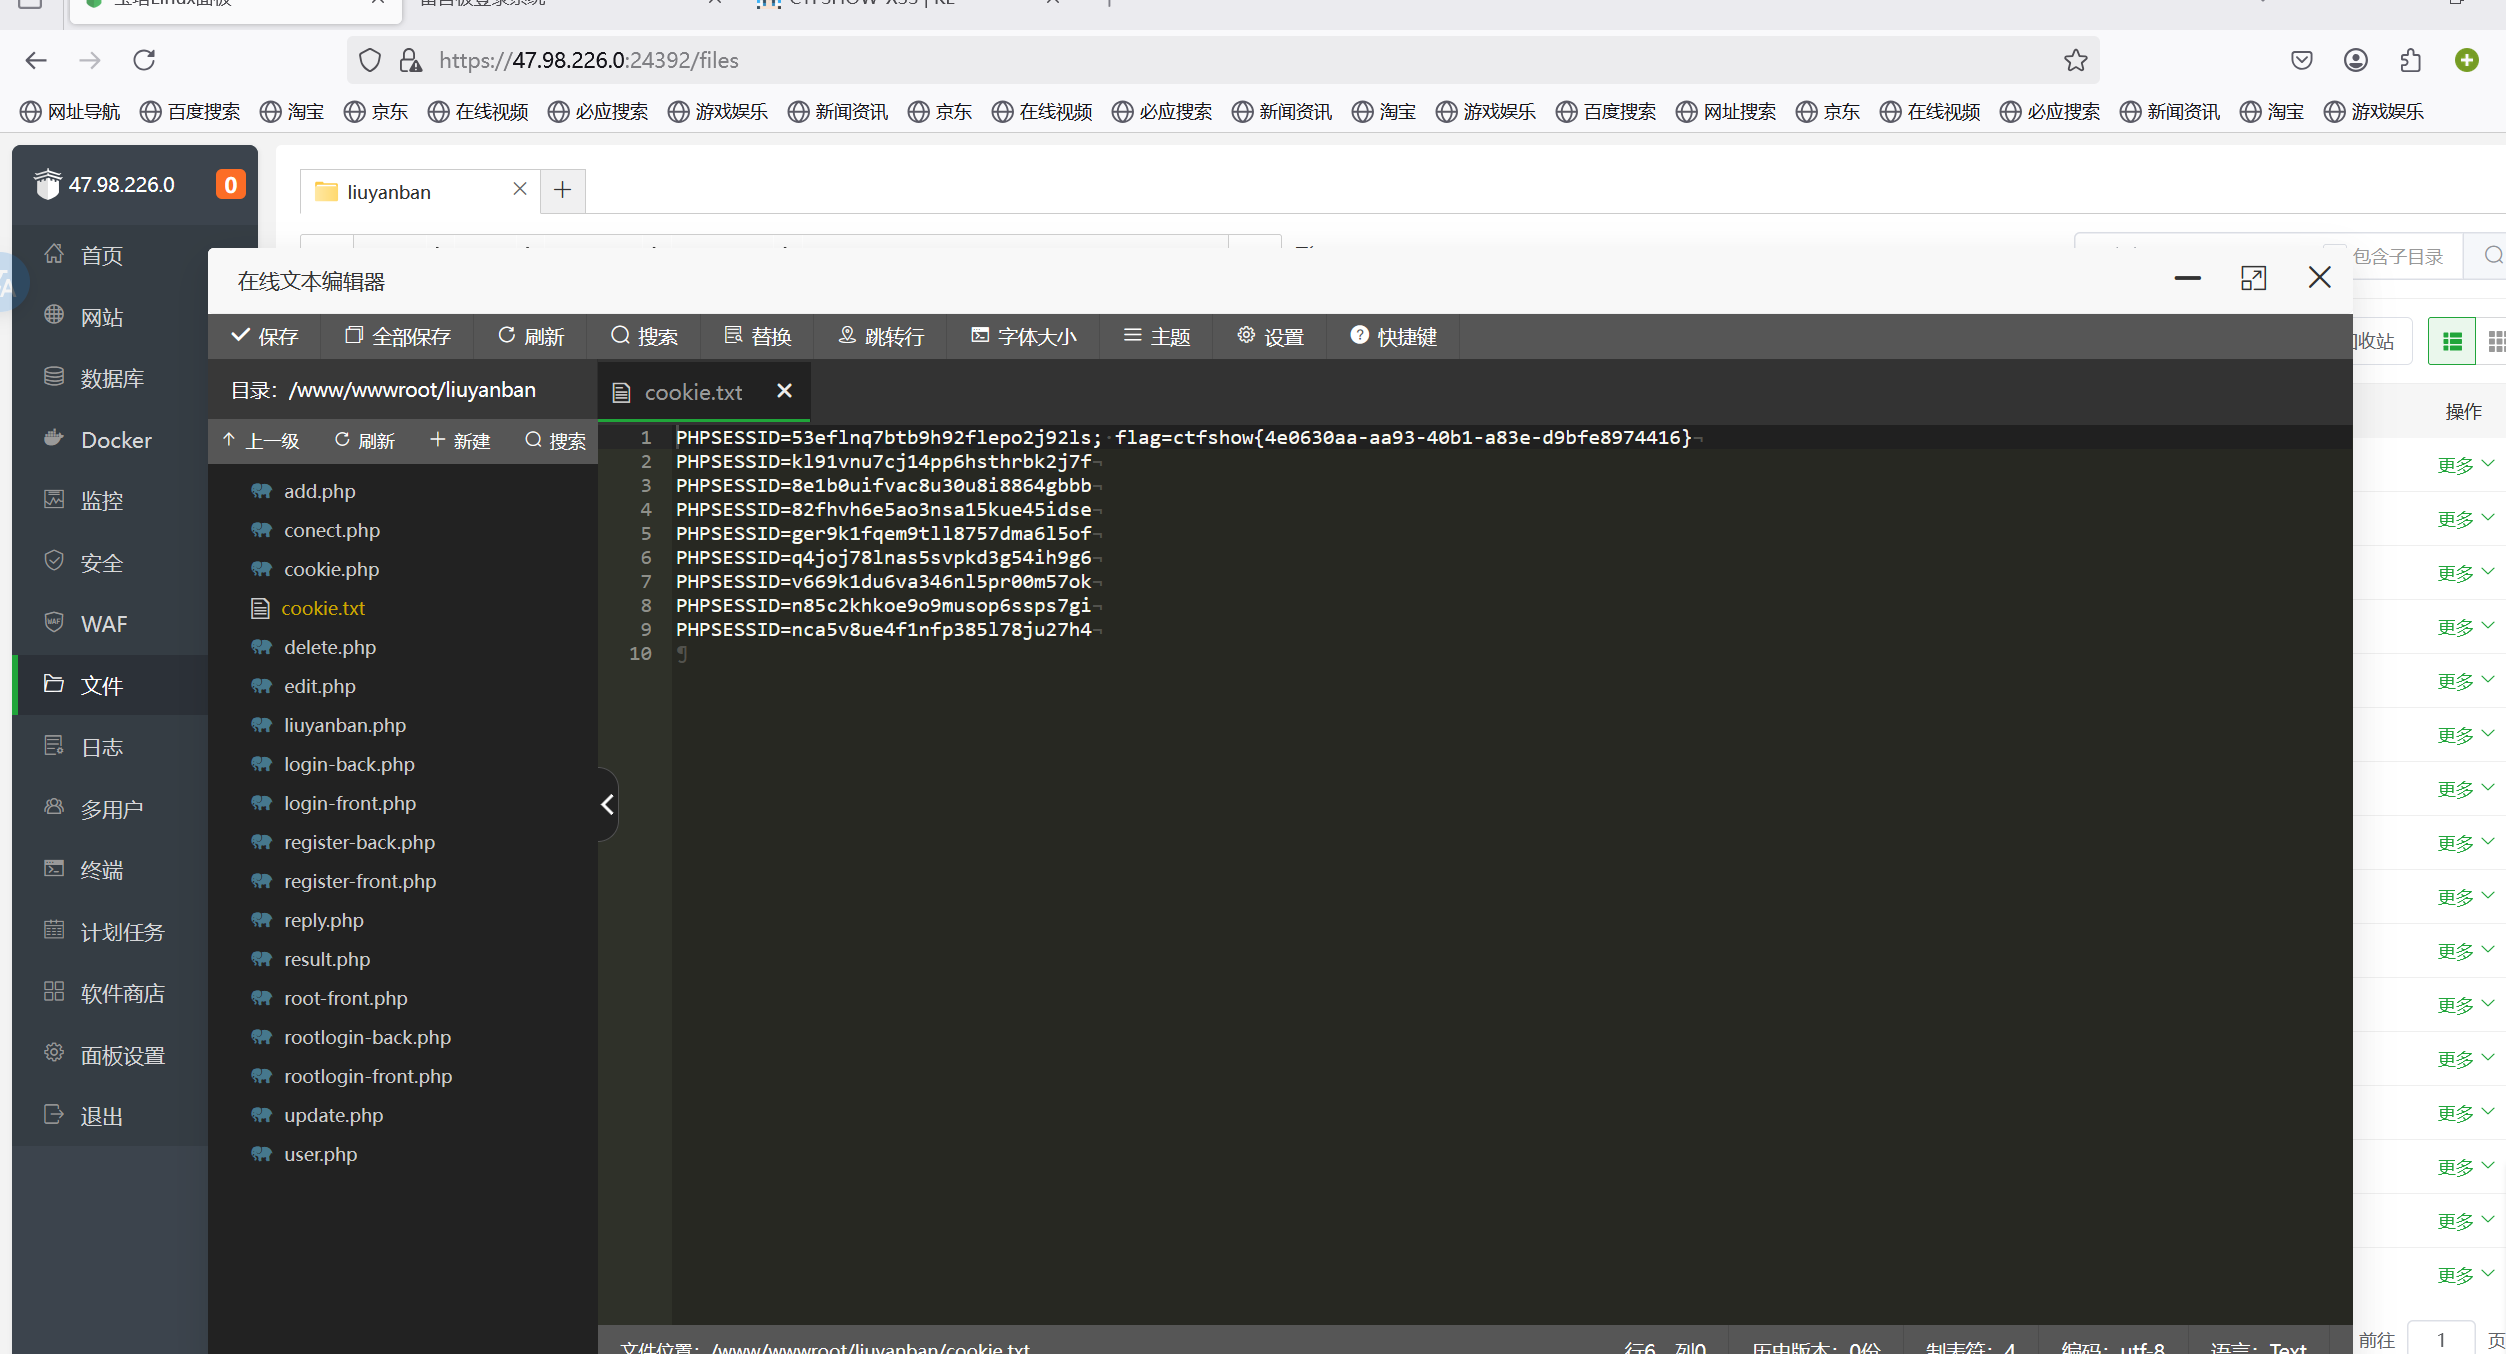
Task: Switch to grid view layout icon
Action: (2495, 342)
